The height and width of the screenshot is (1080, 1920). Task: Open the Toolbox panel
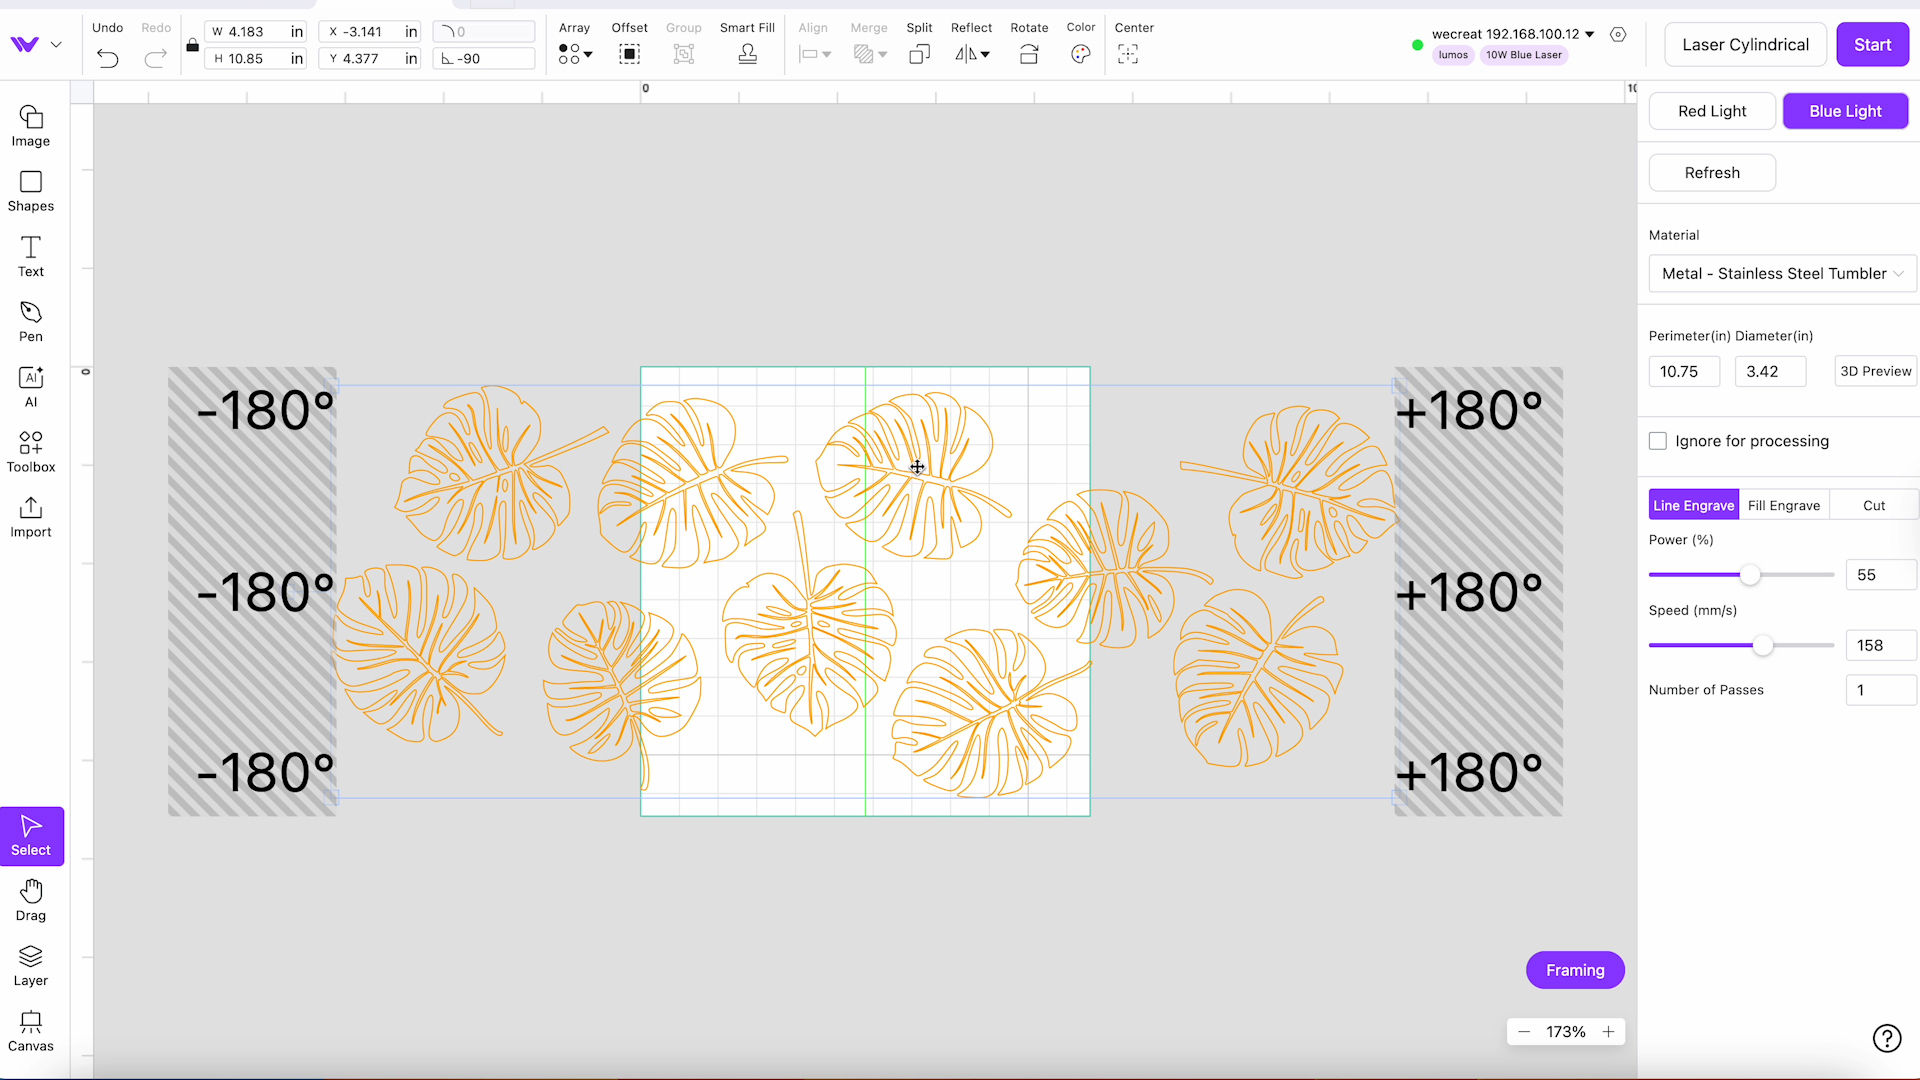pos(30,451)
